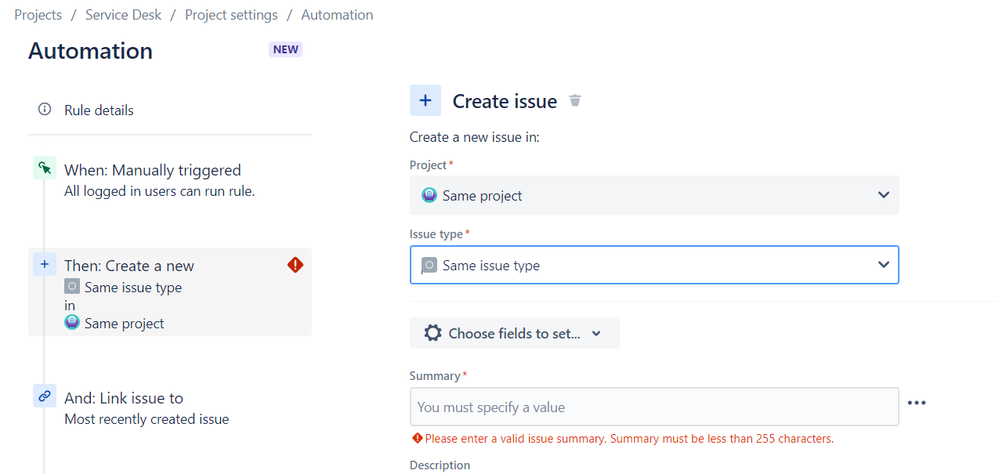
Task: Click the plus icon beside Then: Create a new
Action: click(x=45, y=264)
